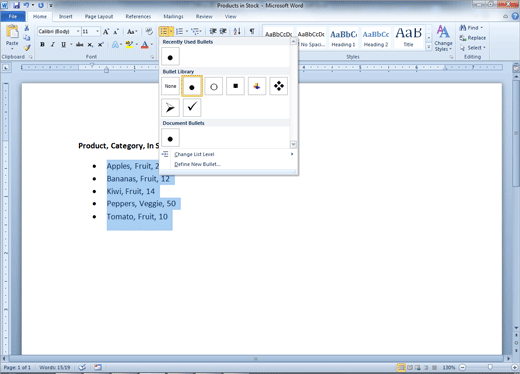Open text highlight color picker
This screenshot has height=374, width=520.
point(137,45)
